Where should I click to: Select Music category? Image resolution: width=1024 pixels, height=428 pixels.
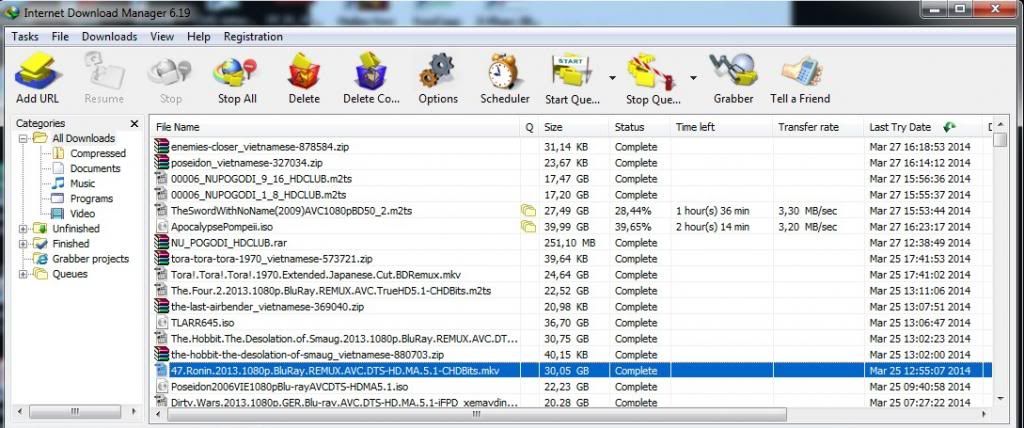click(x=83, y=184)
